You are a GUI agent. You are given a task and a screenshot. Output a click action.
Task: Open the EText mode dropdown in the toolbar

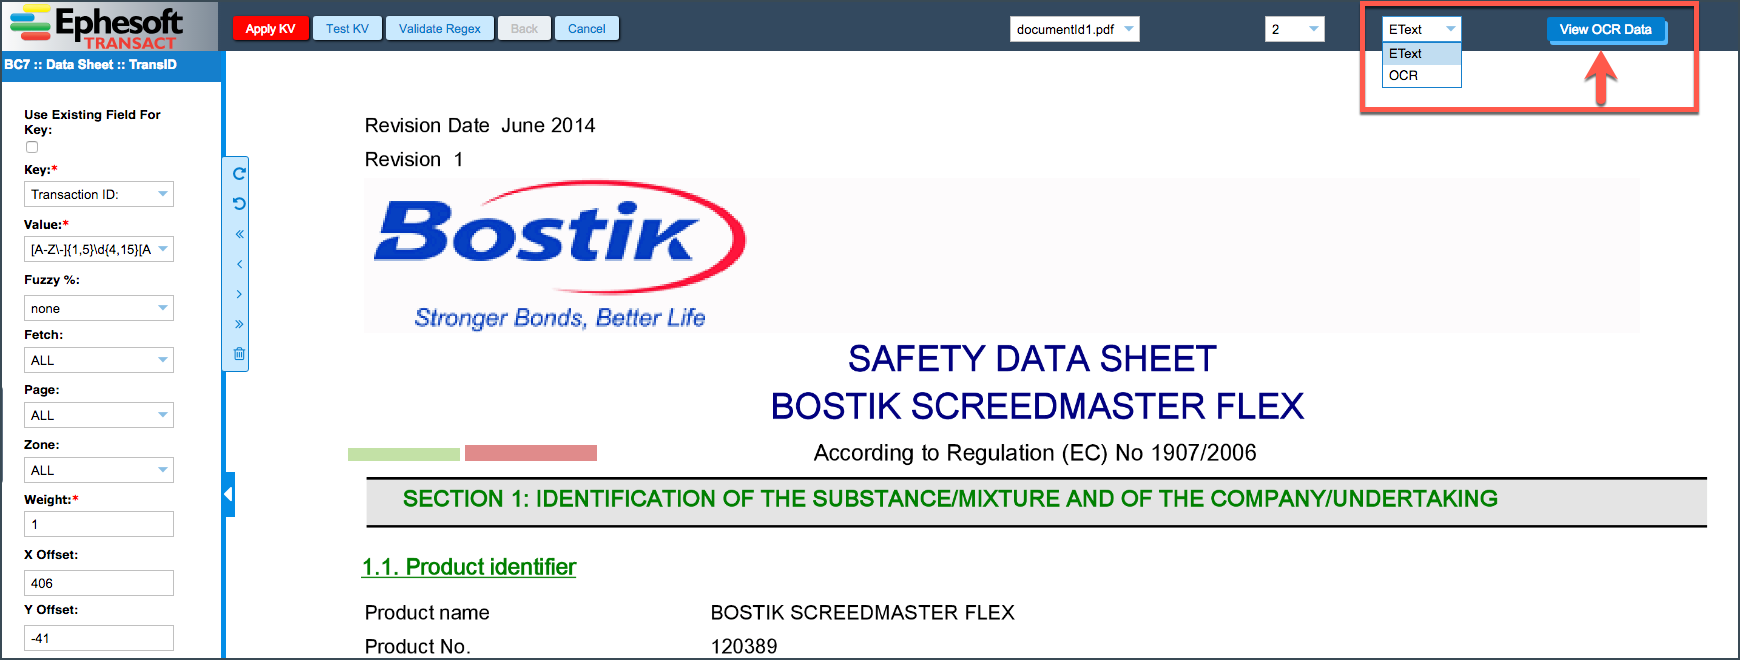click(x=1422, y=29)
